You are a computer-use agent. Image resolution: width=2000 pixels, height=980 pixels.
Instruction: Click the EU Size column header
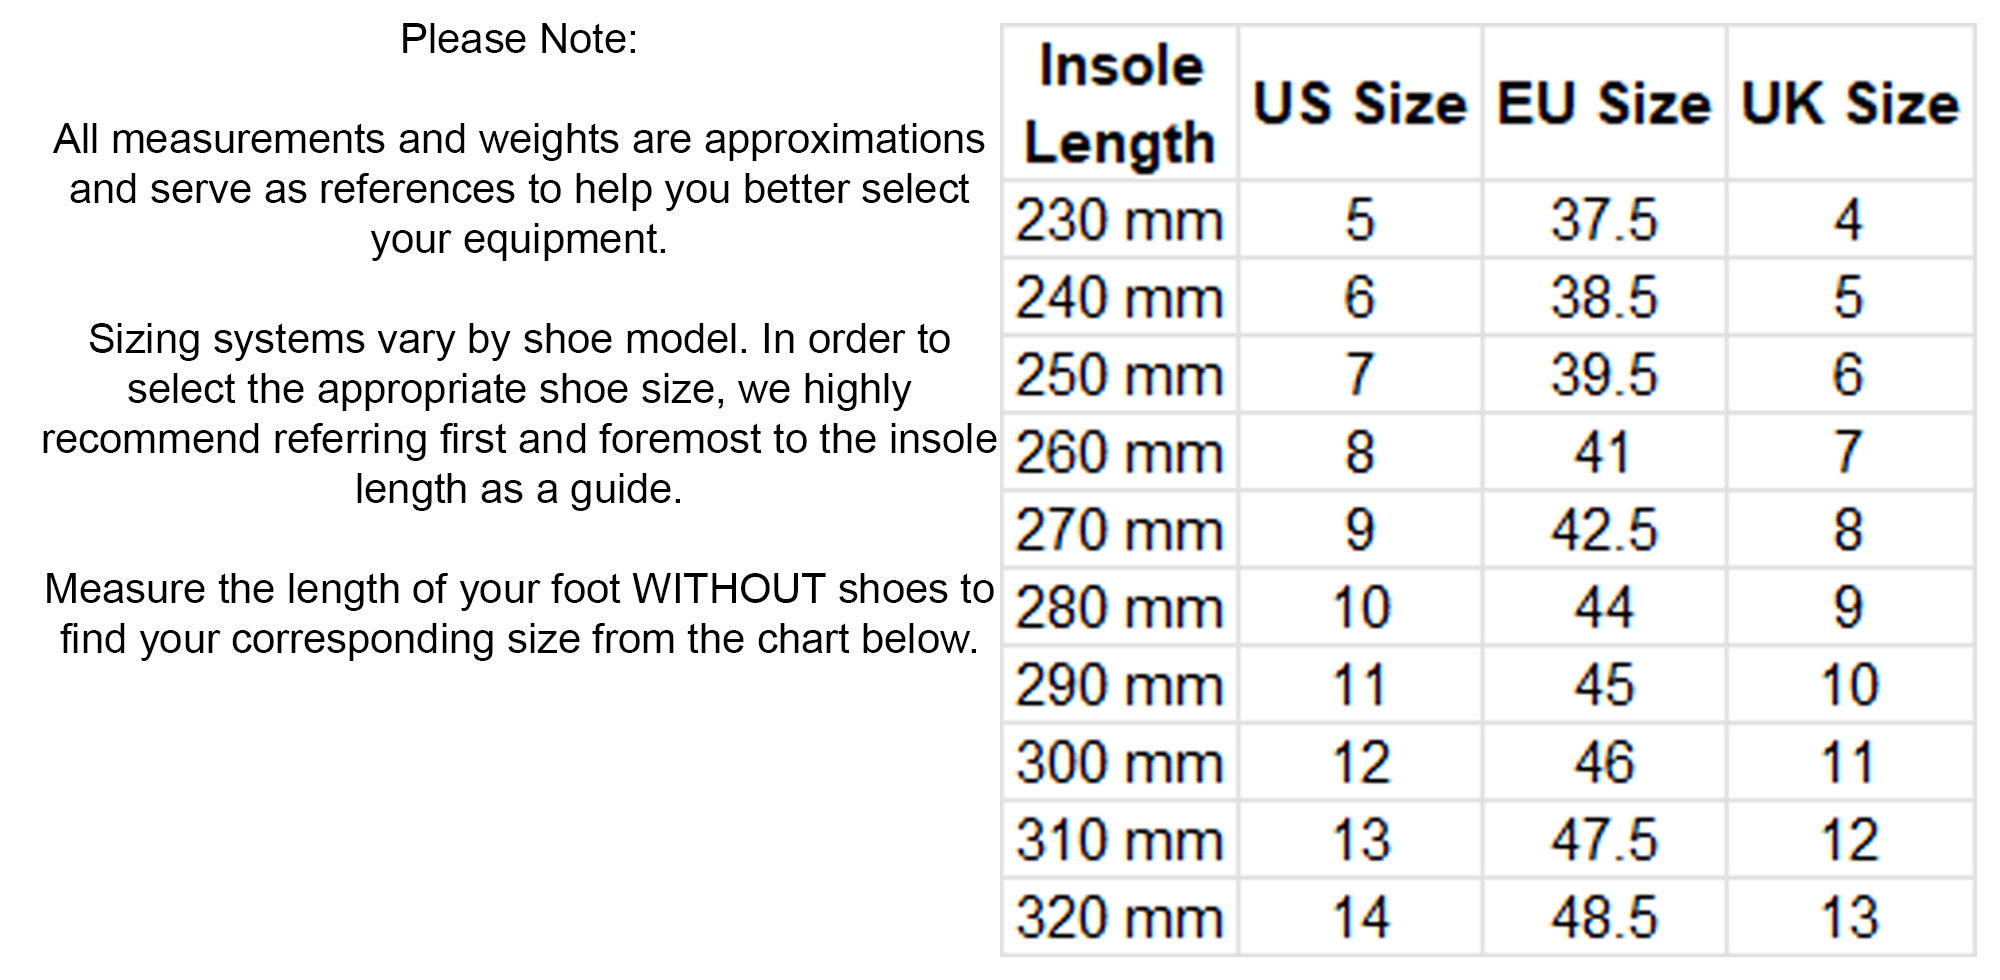tap(1603, 104)
